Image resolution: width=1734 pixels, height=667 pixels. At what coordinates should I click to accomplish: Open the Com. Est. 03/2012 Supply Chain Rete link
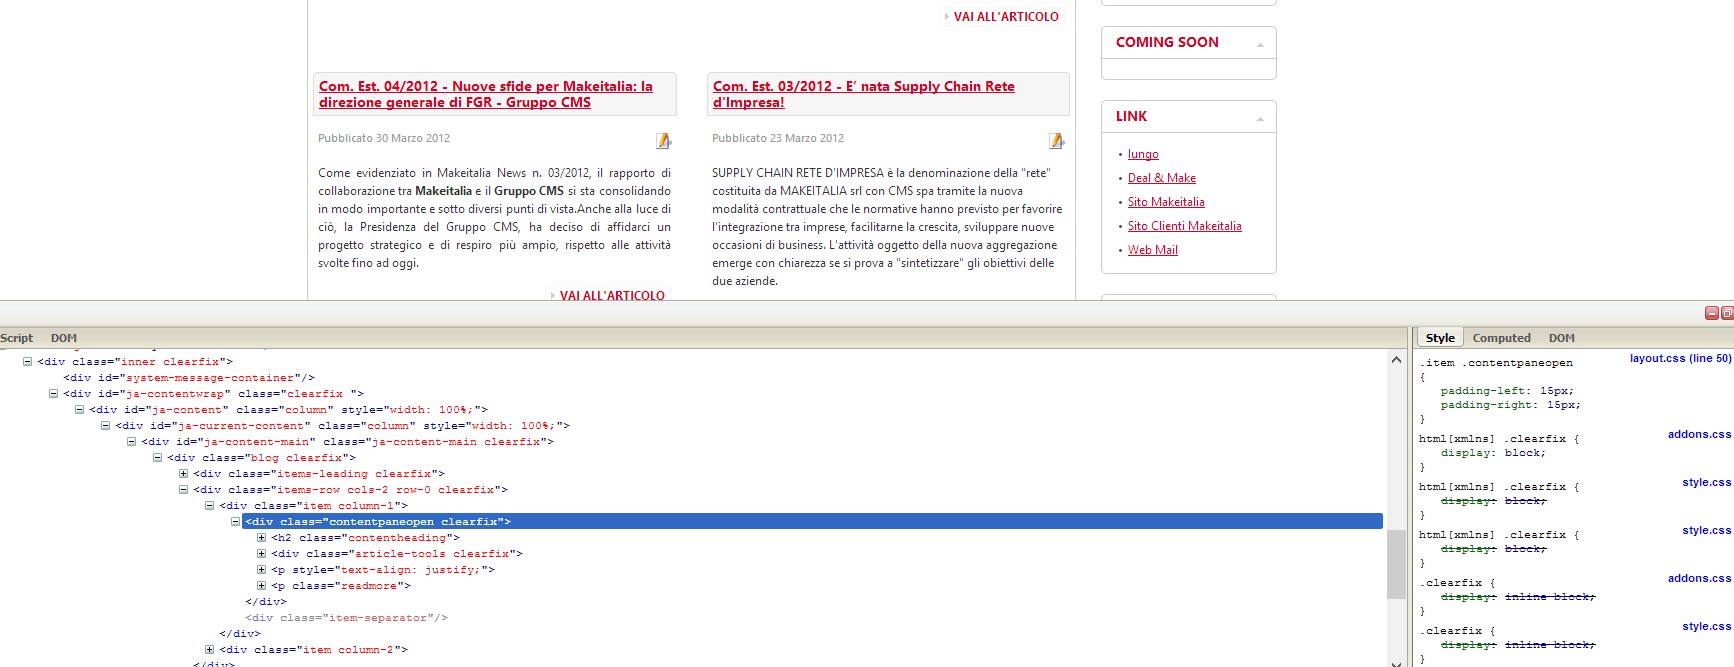[x=863, y=94]
